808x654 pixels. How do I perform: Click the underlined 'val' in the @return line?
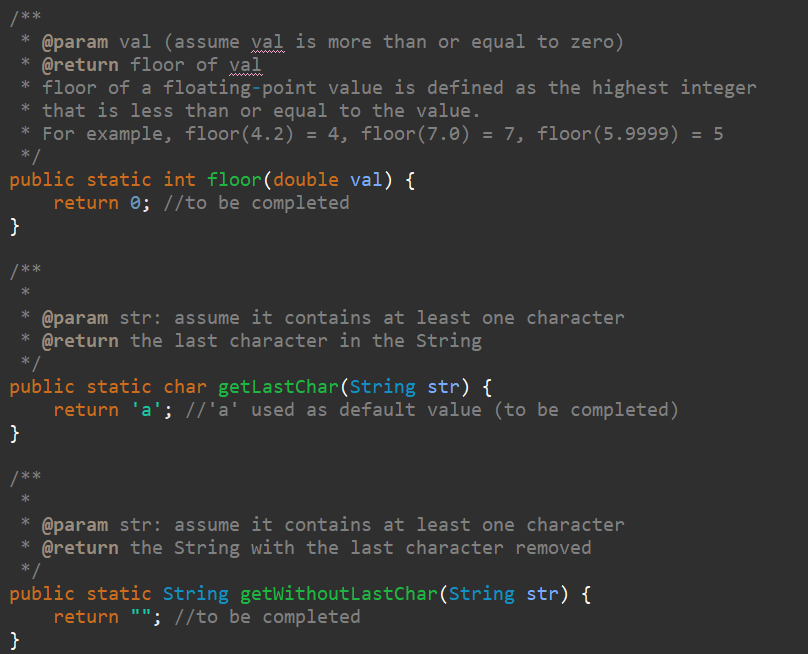245,65
